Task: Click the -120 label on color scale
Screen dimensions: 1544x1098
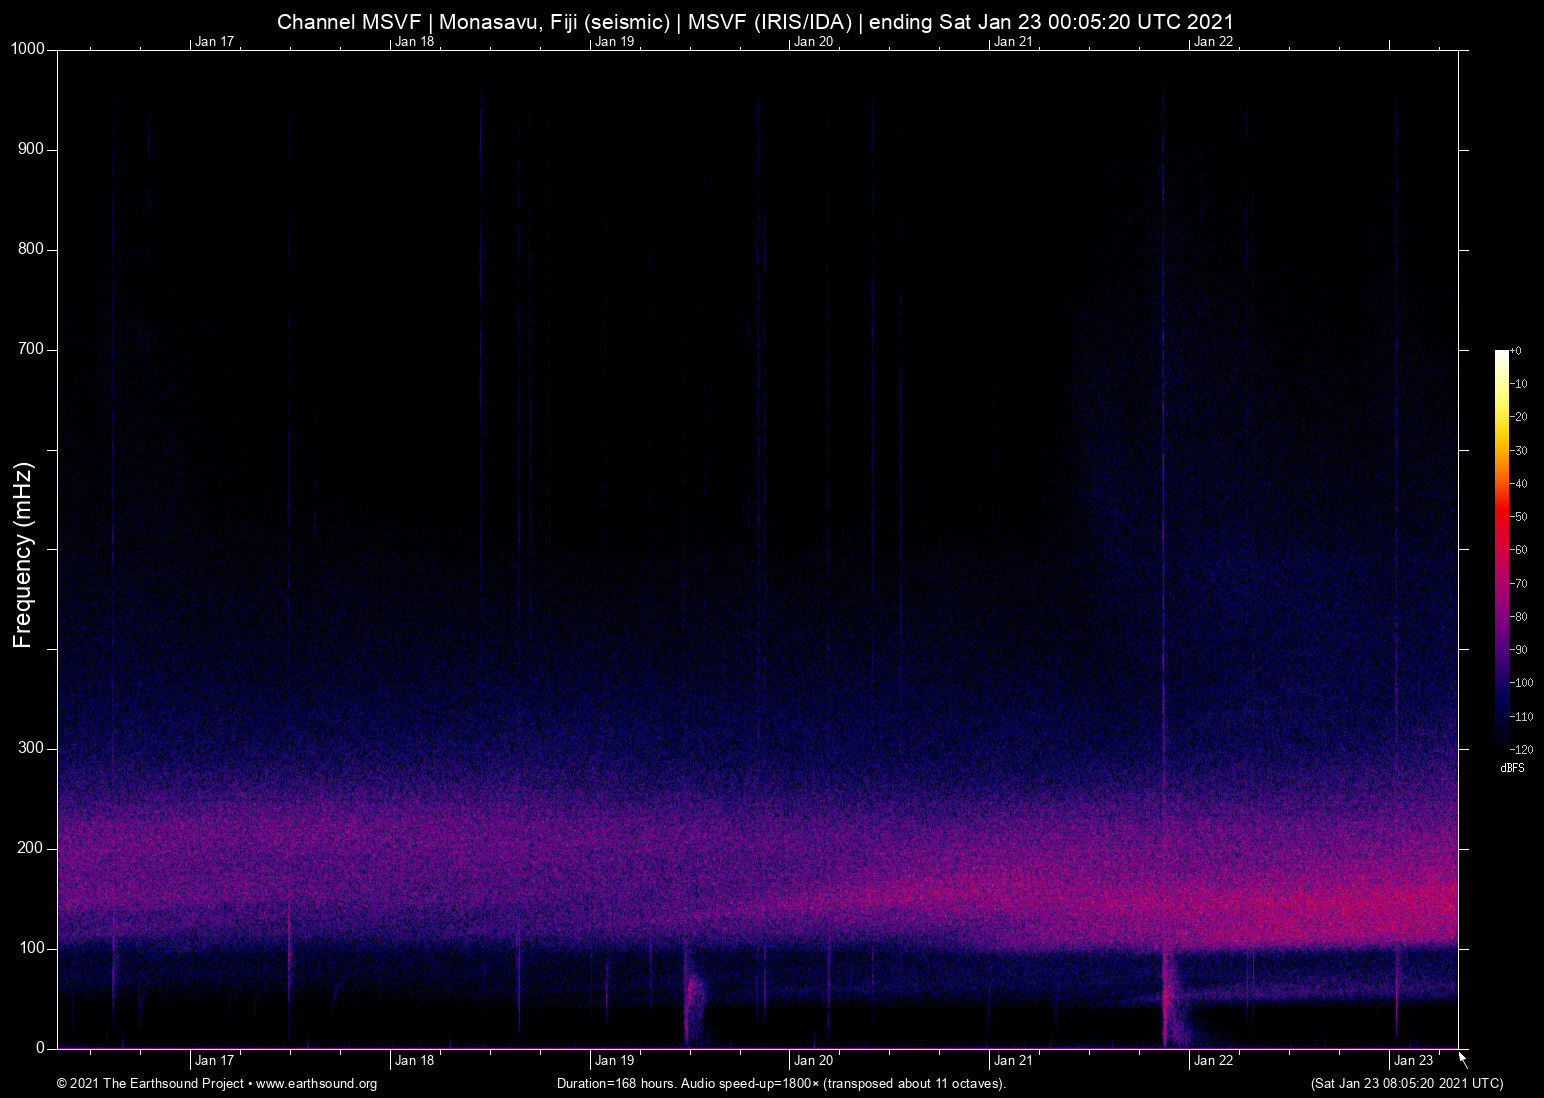Action: pyautogui.click(x=1521, y=749)
